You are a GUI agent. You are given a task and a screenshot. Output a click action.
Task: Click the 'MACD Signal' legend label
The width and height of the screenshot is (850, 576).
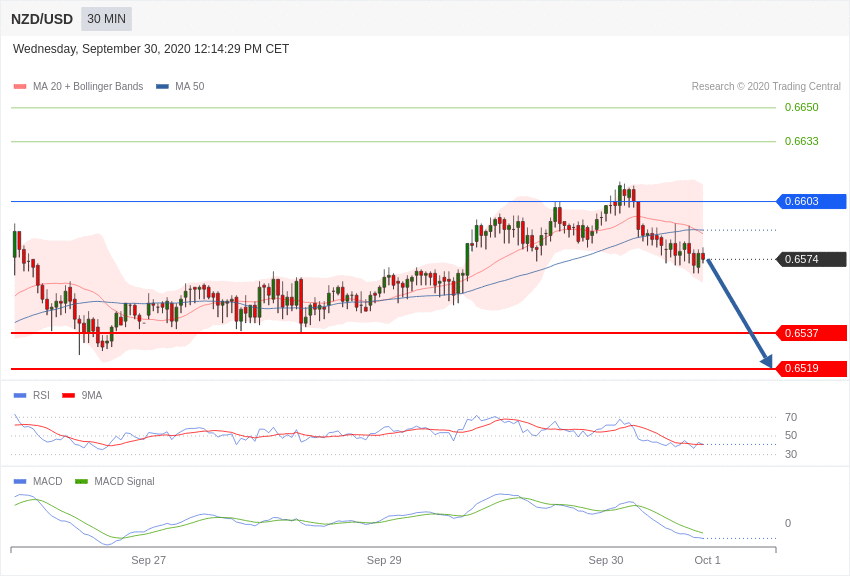[x=124, y=481]
